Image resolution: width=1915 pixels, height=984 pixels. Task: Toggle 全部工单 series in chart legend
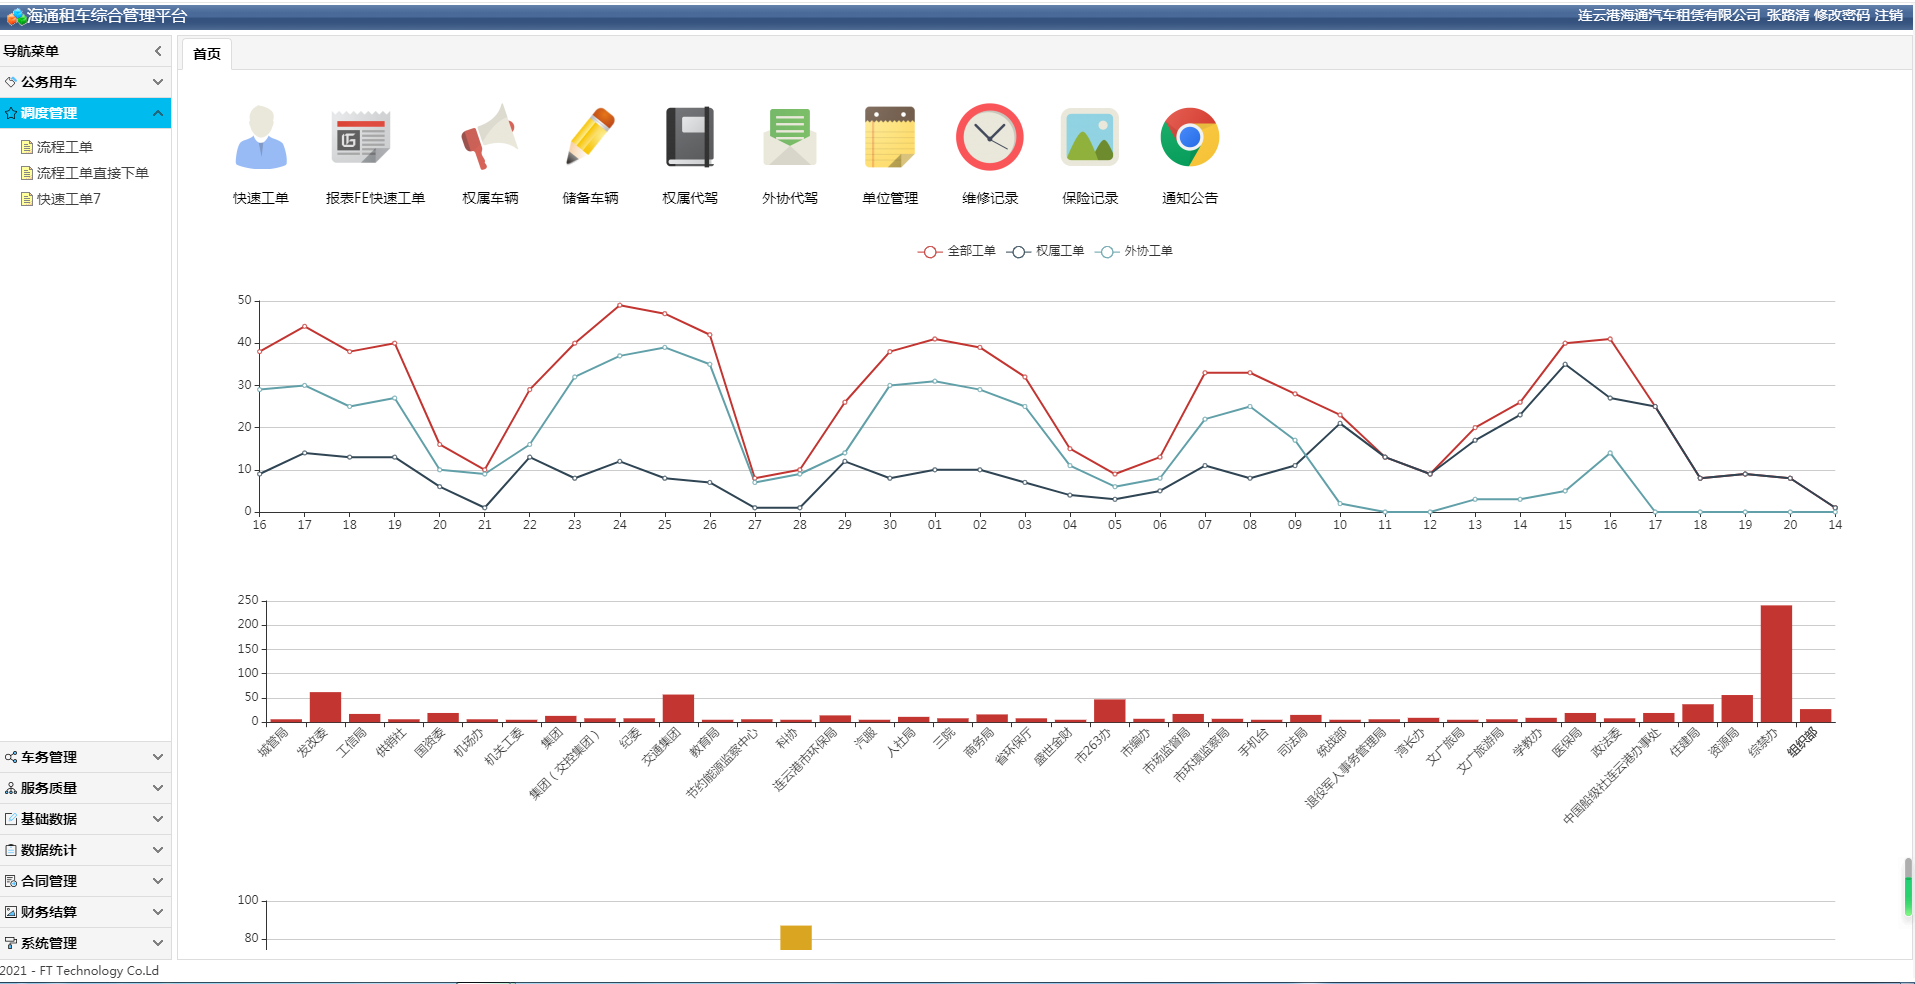[x=957, y=251]
